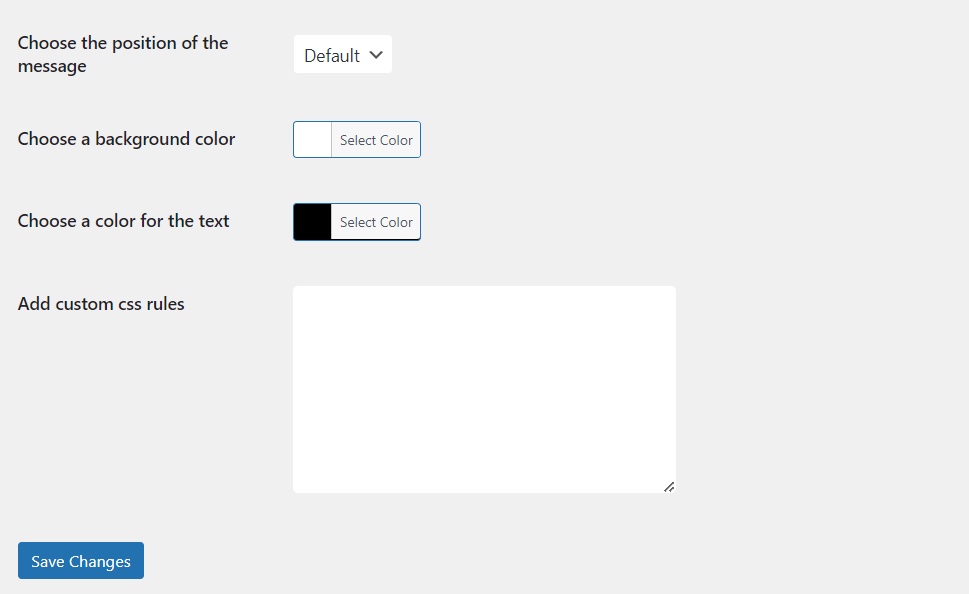969x594 pixels.
Task: Click the "Add custom css rules" label
Action: point(101,304)
